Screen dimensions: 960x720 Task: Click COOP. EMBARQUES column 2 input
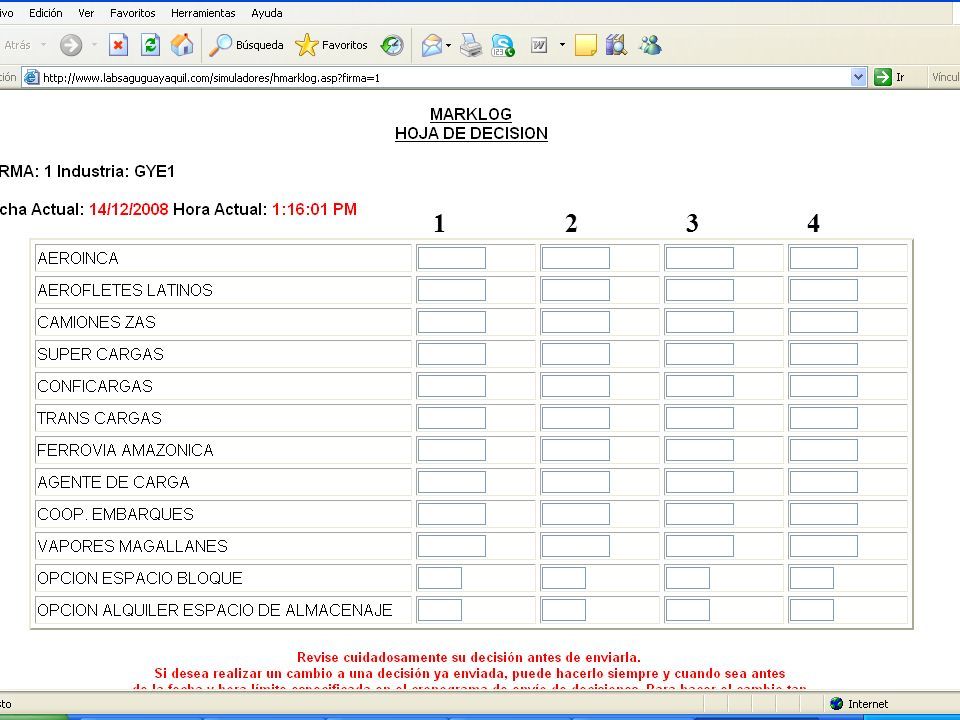(x=576, y=514)
